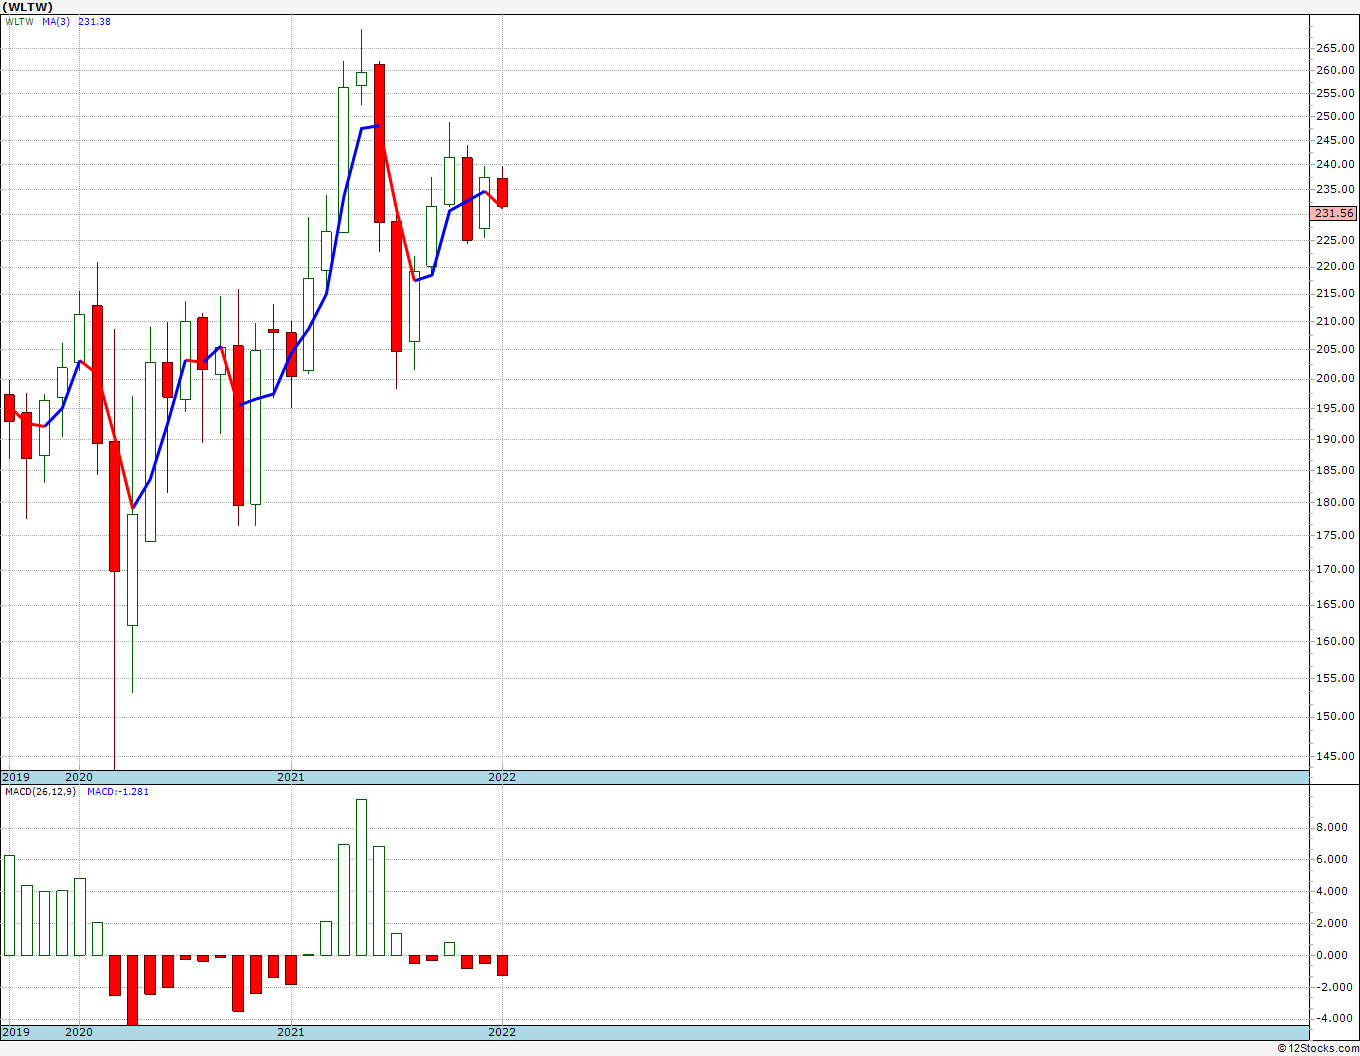Image resolution: width=1360 pixels, height=1056 pixels.
Task: Click the MACD(26,12,9) indicator label
Action: (41, 792)
